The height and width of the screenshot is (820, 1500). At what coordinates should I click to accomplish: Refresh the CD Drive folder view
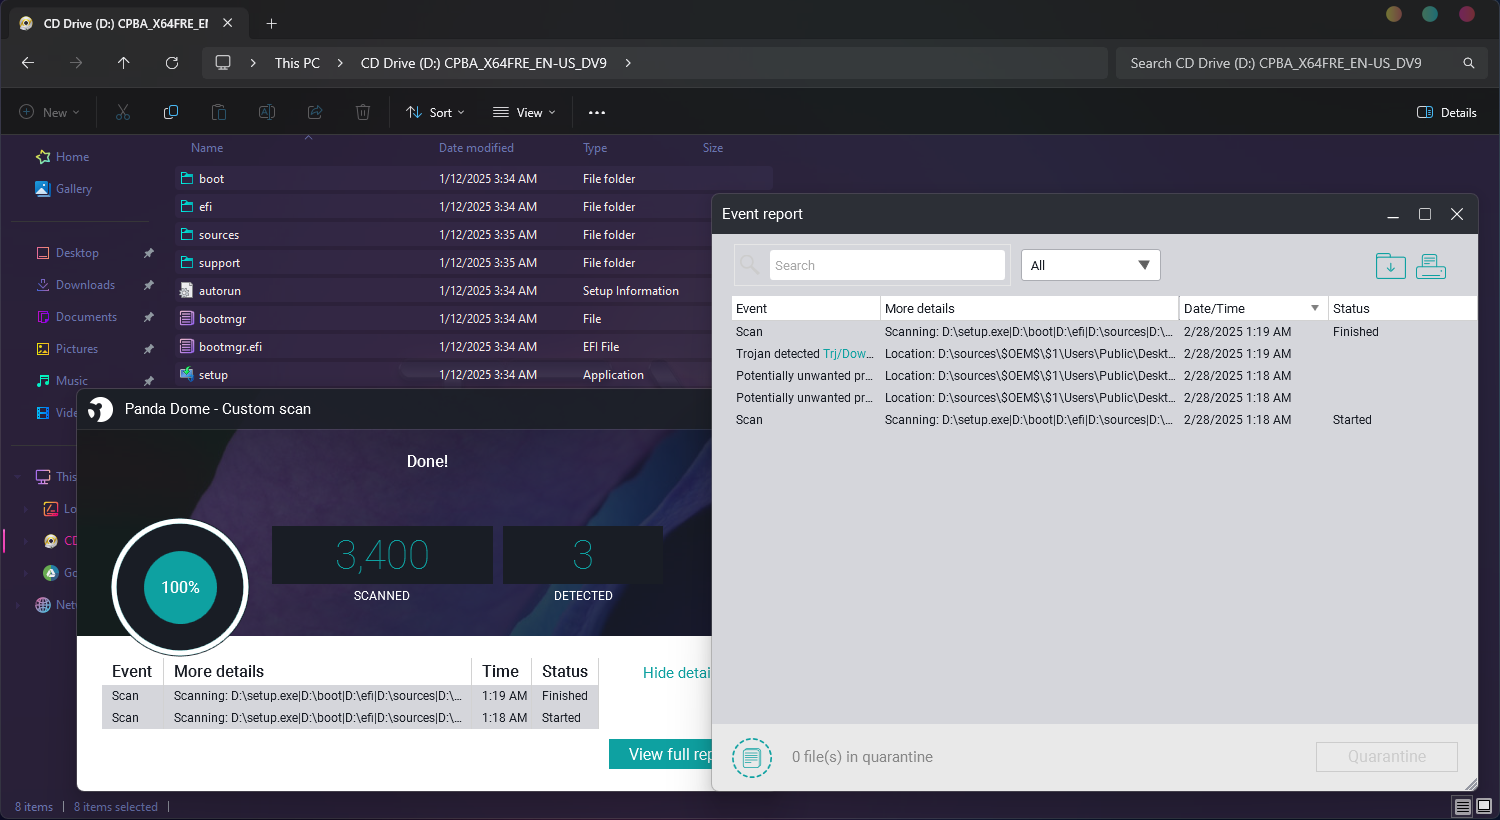(172, 63)
